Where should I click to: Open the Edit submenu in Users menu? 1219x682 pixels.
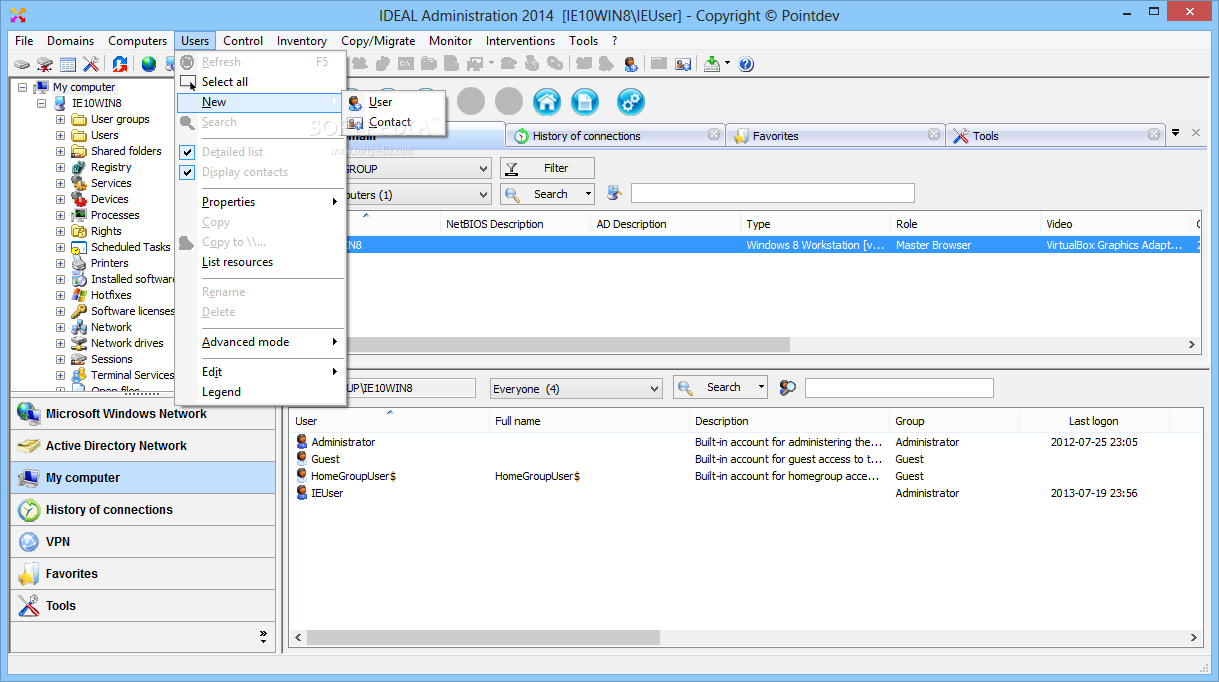coord(260,372)
